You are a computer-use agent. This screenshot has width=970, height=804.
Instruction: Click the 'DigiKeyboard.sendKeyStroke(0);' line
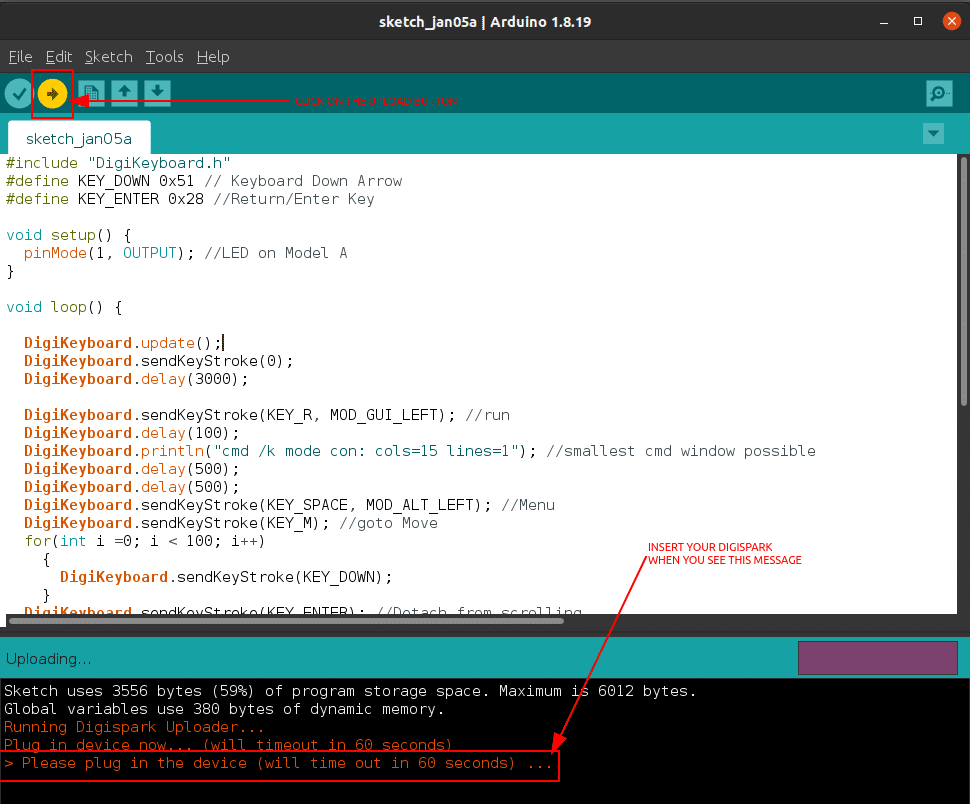[x=158, y=361]
